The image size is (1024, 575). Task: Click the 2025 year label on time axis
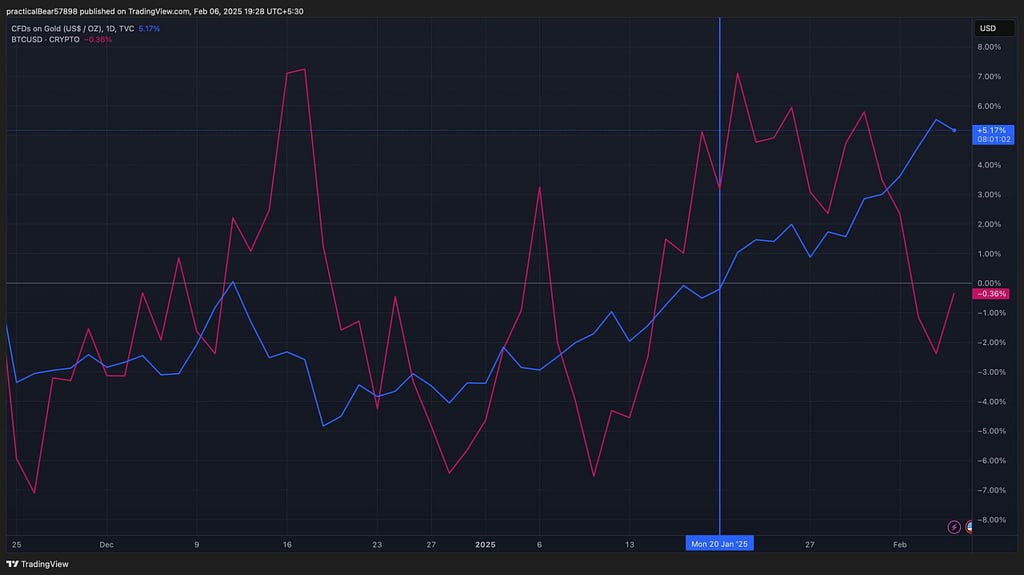tap(485, 545)
